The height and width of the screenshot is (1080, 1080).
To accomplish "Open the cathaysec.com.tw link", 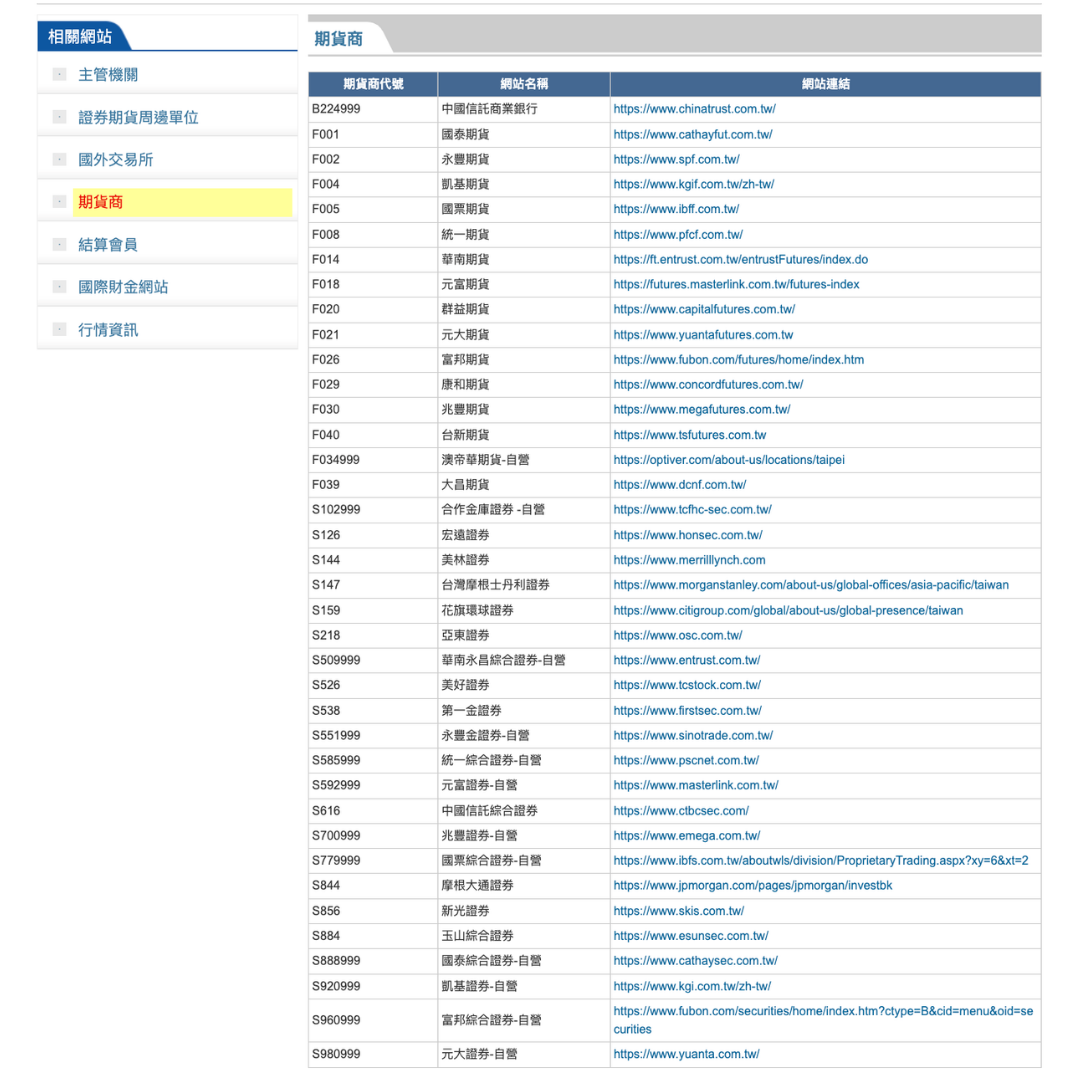I will pyautogui.click(x=696, y=960).
